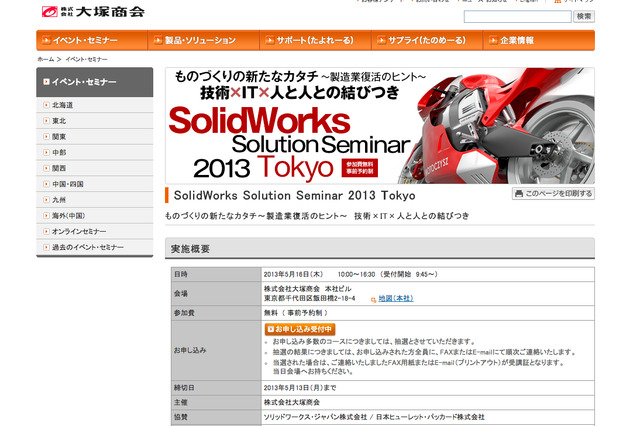Click the bullet icon next to 九州
640x426 pixels.
47,200
